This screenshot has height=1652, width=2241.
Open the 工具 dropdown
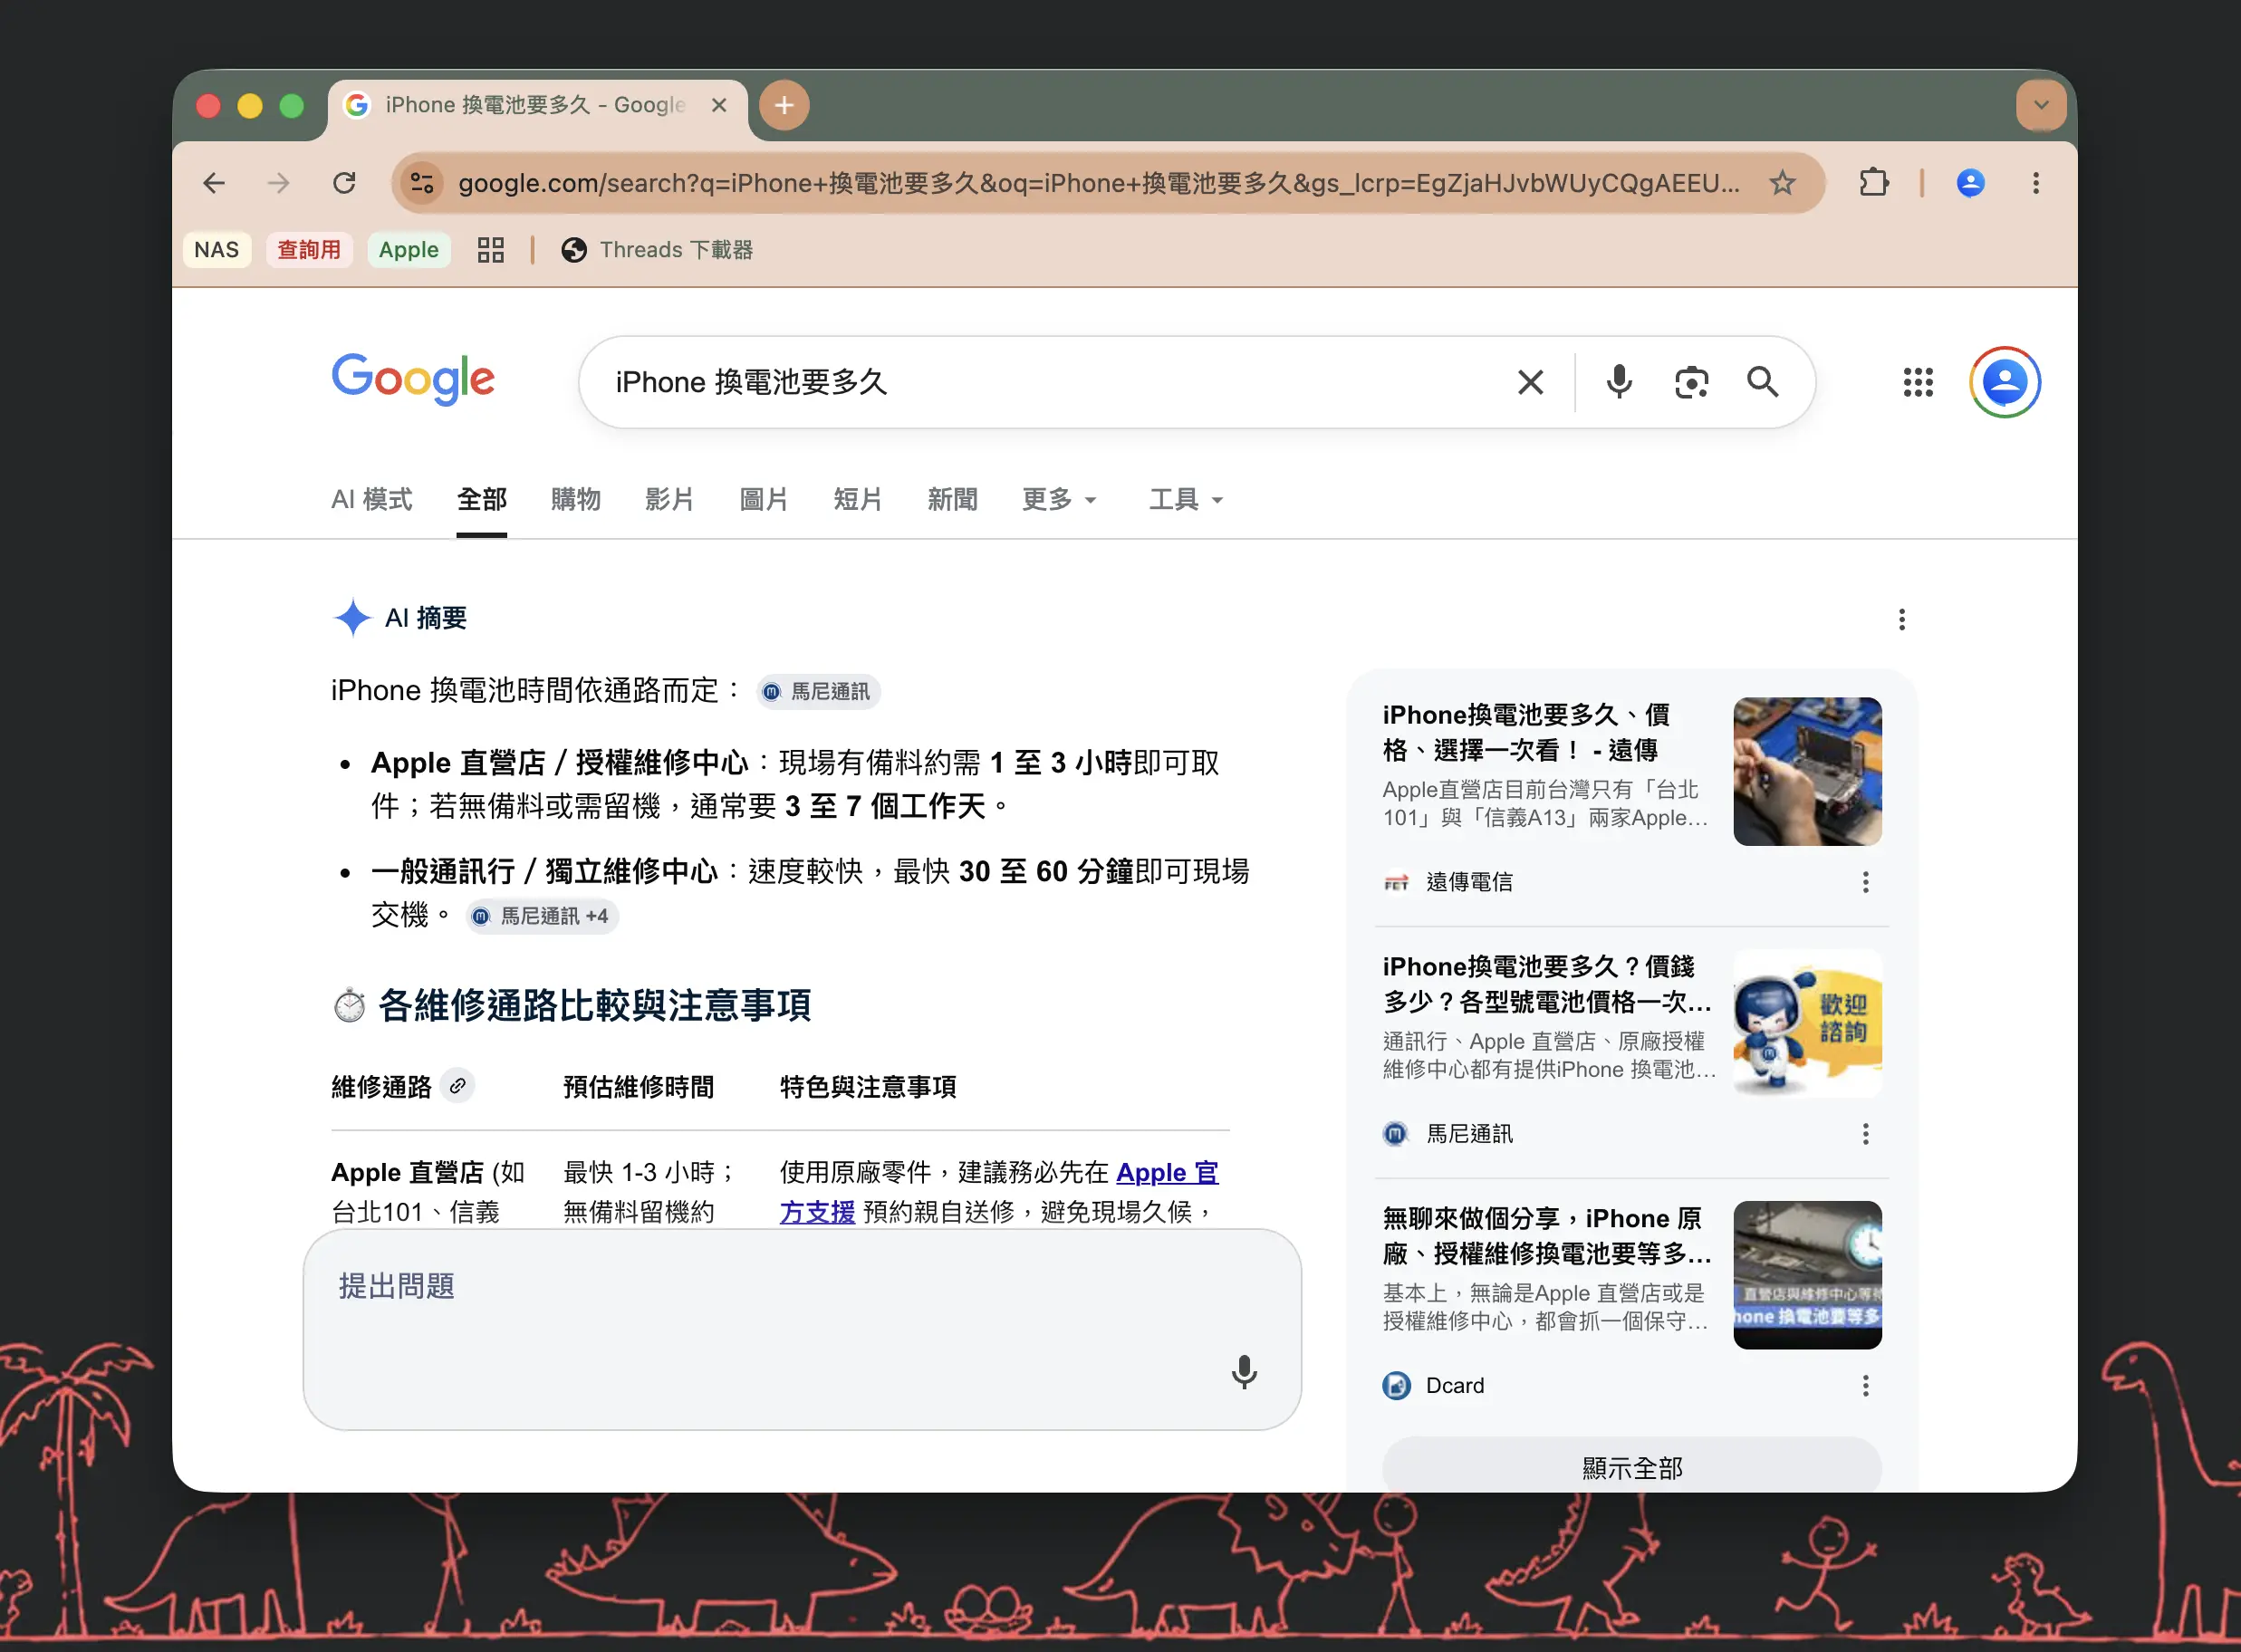[x=1186, y=499]
